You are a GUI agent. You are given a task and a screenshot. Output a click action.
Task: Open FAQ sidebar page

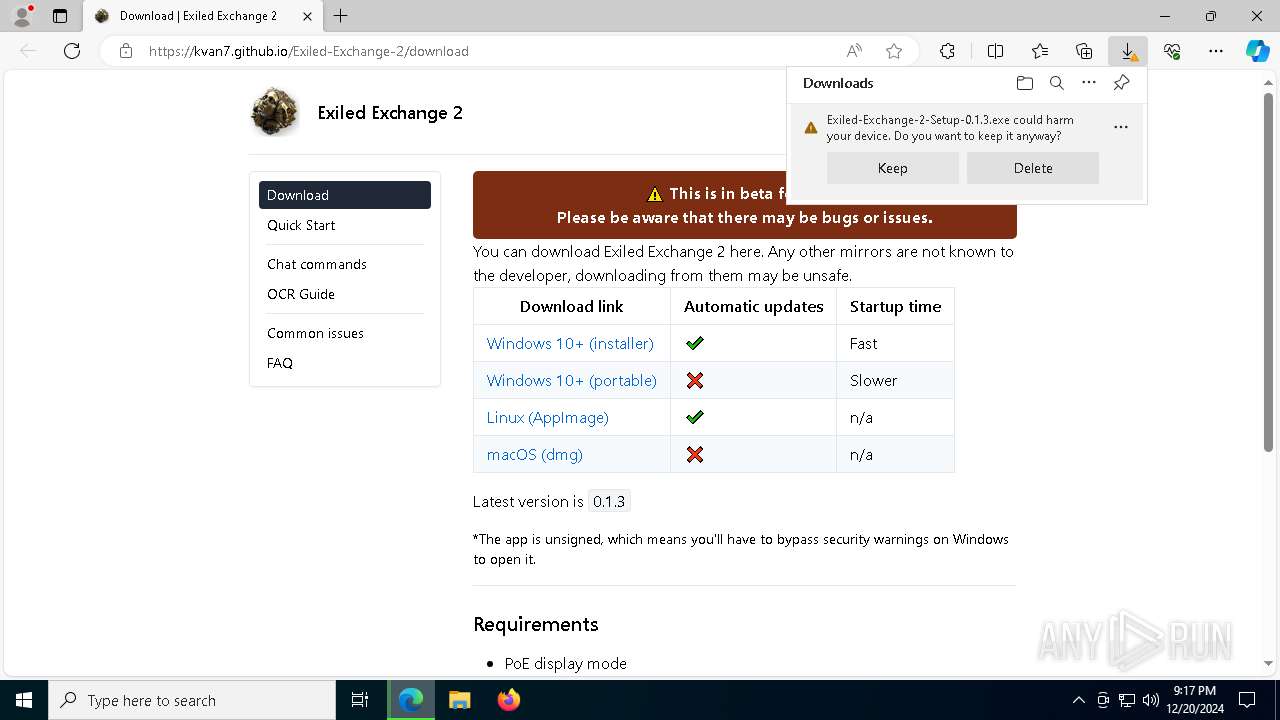280,363
